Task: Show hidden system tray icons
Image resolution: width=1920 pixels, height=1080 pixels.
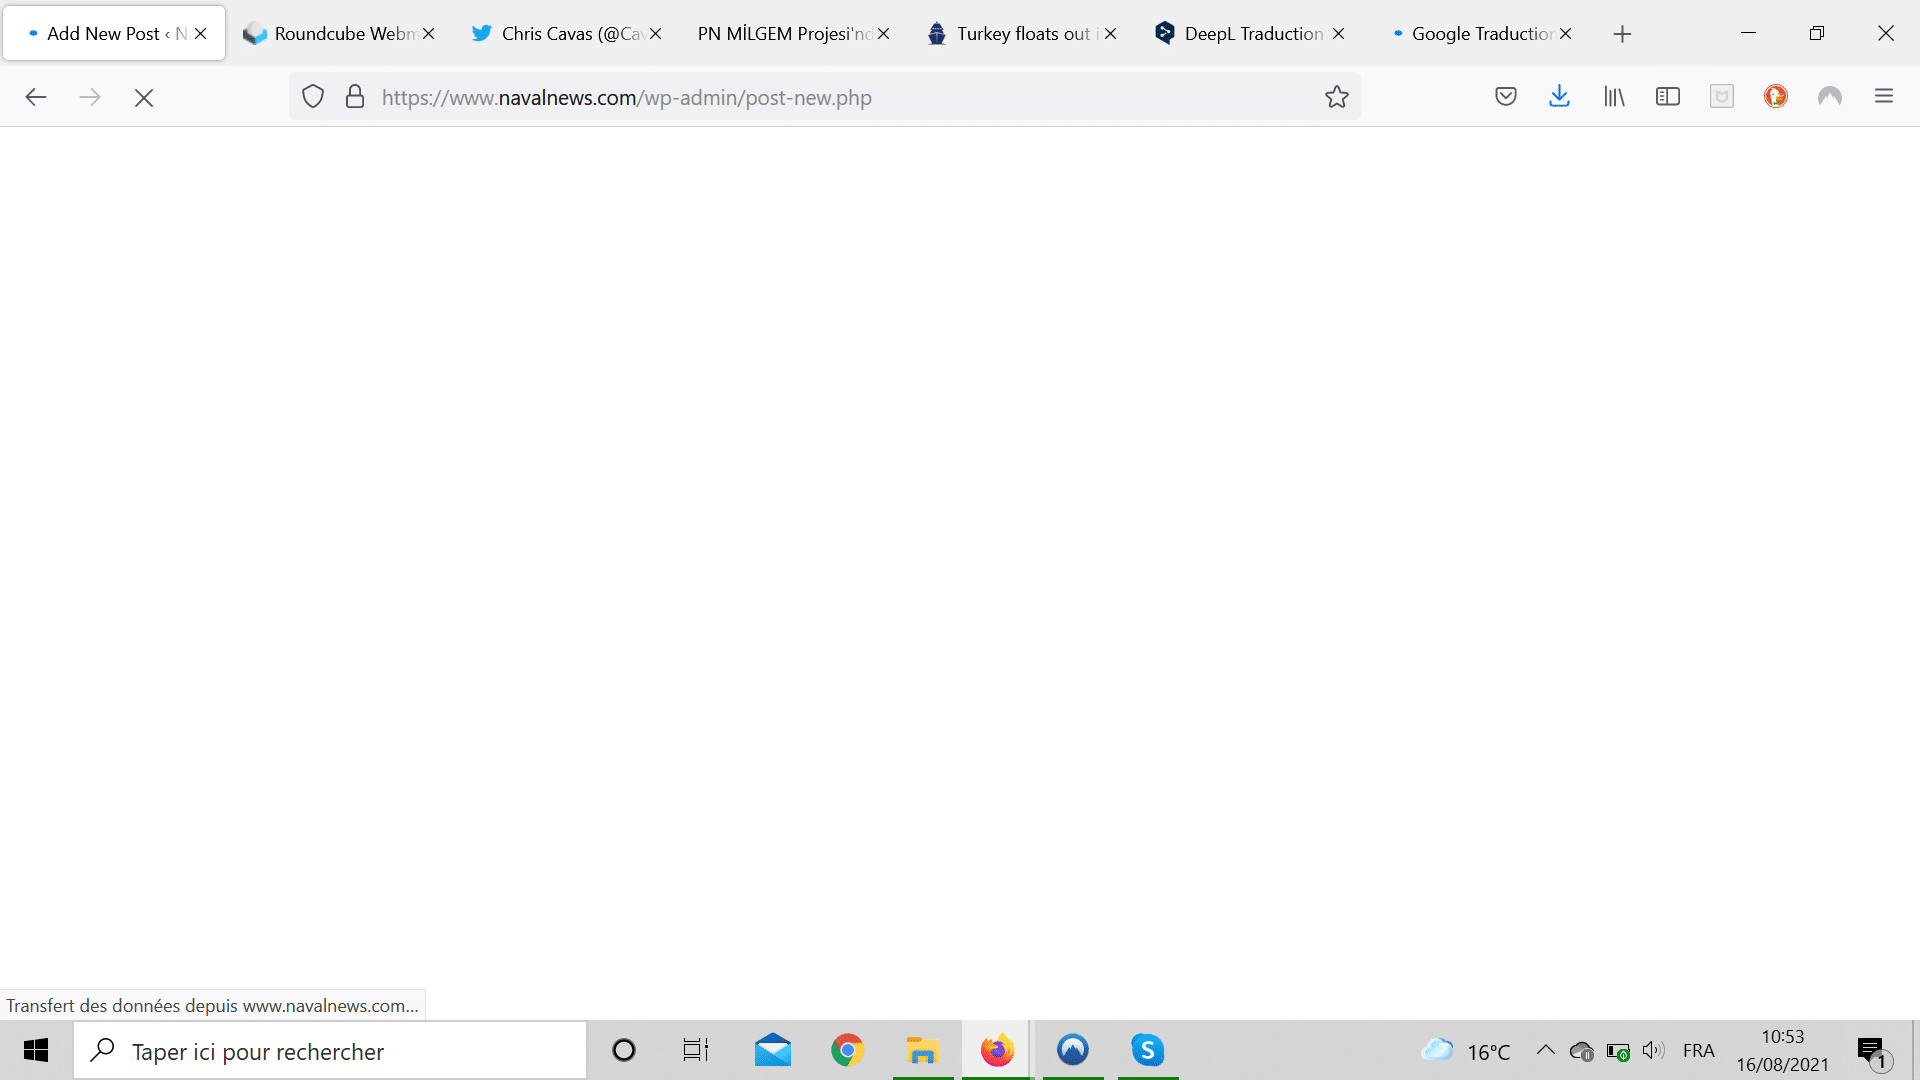Action: pyautogui.click(x=1545, y=1050)
